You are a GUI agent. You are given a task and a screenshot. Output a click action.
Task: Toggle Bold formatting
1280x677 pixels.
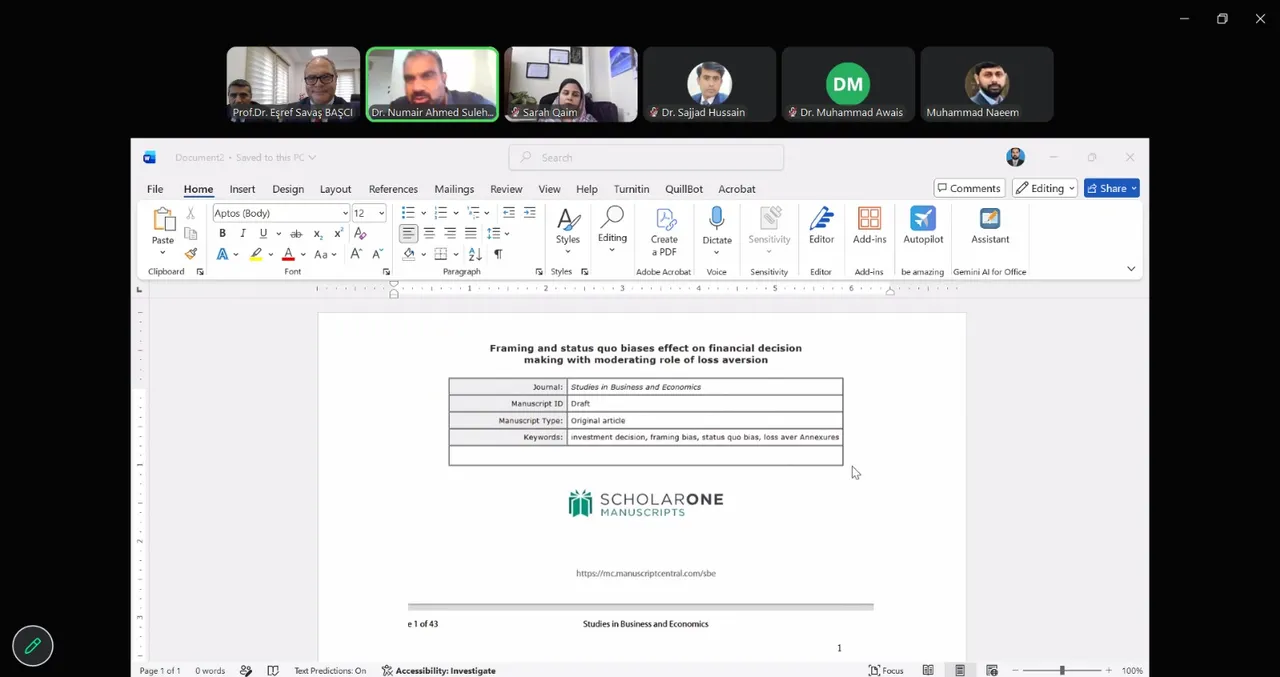tap(222, 234)
